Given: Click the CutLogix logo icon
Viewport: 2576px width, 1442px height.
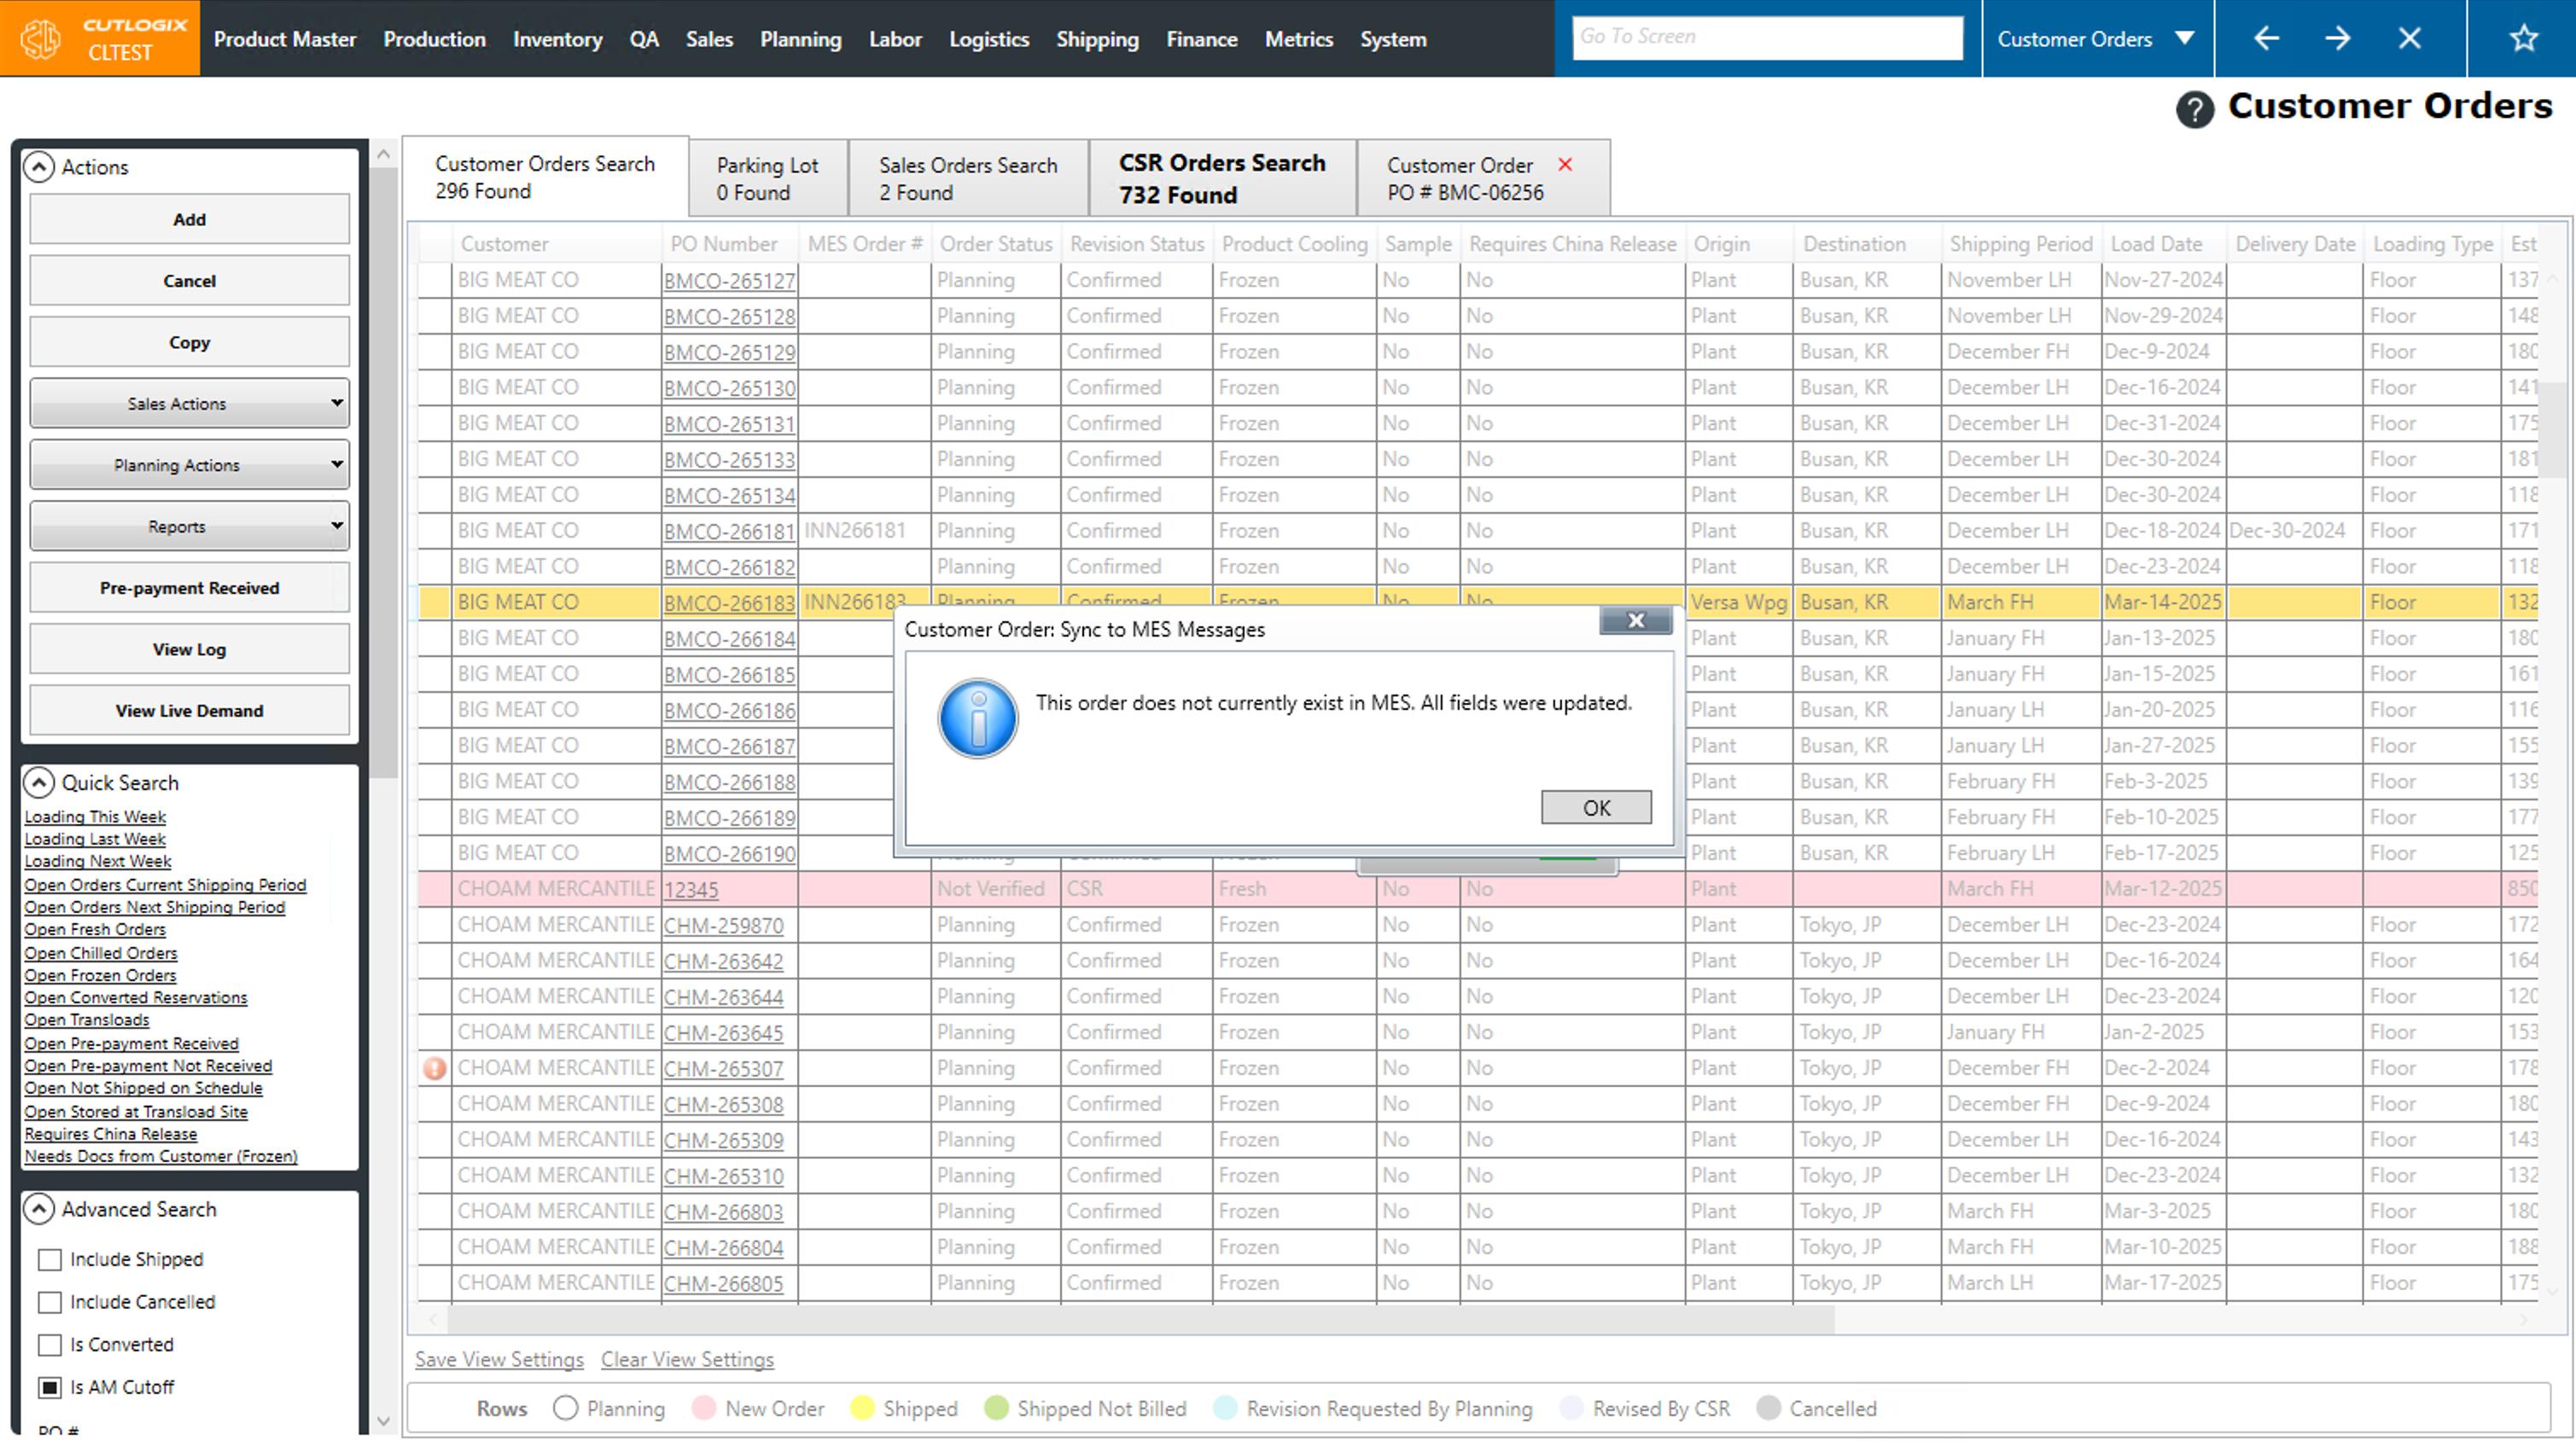Looking at the screenshot, I should (41, 39).
